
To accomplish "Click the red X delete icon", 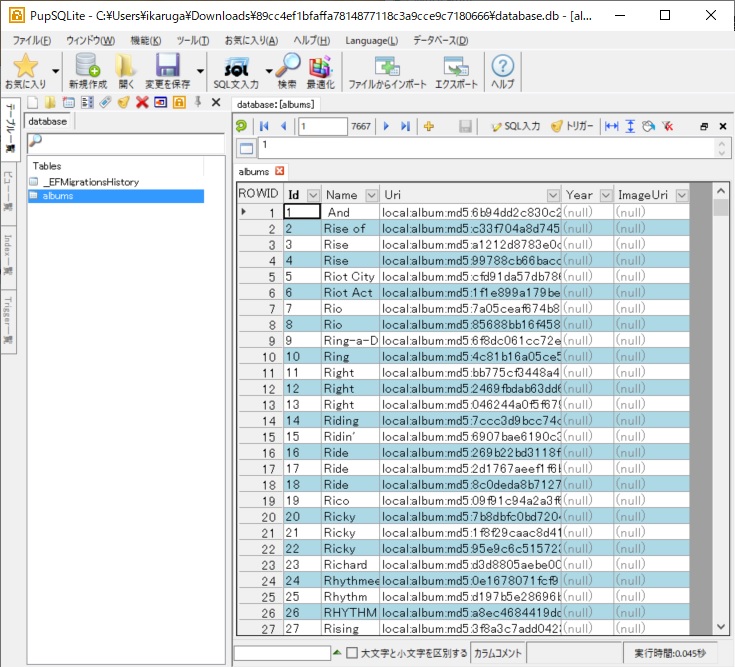I will (x=142, y=102).
